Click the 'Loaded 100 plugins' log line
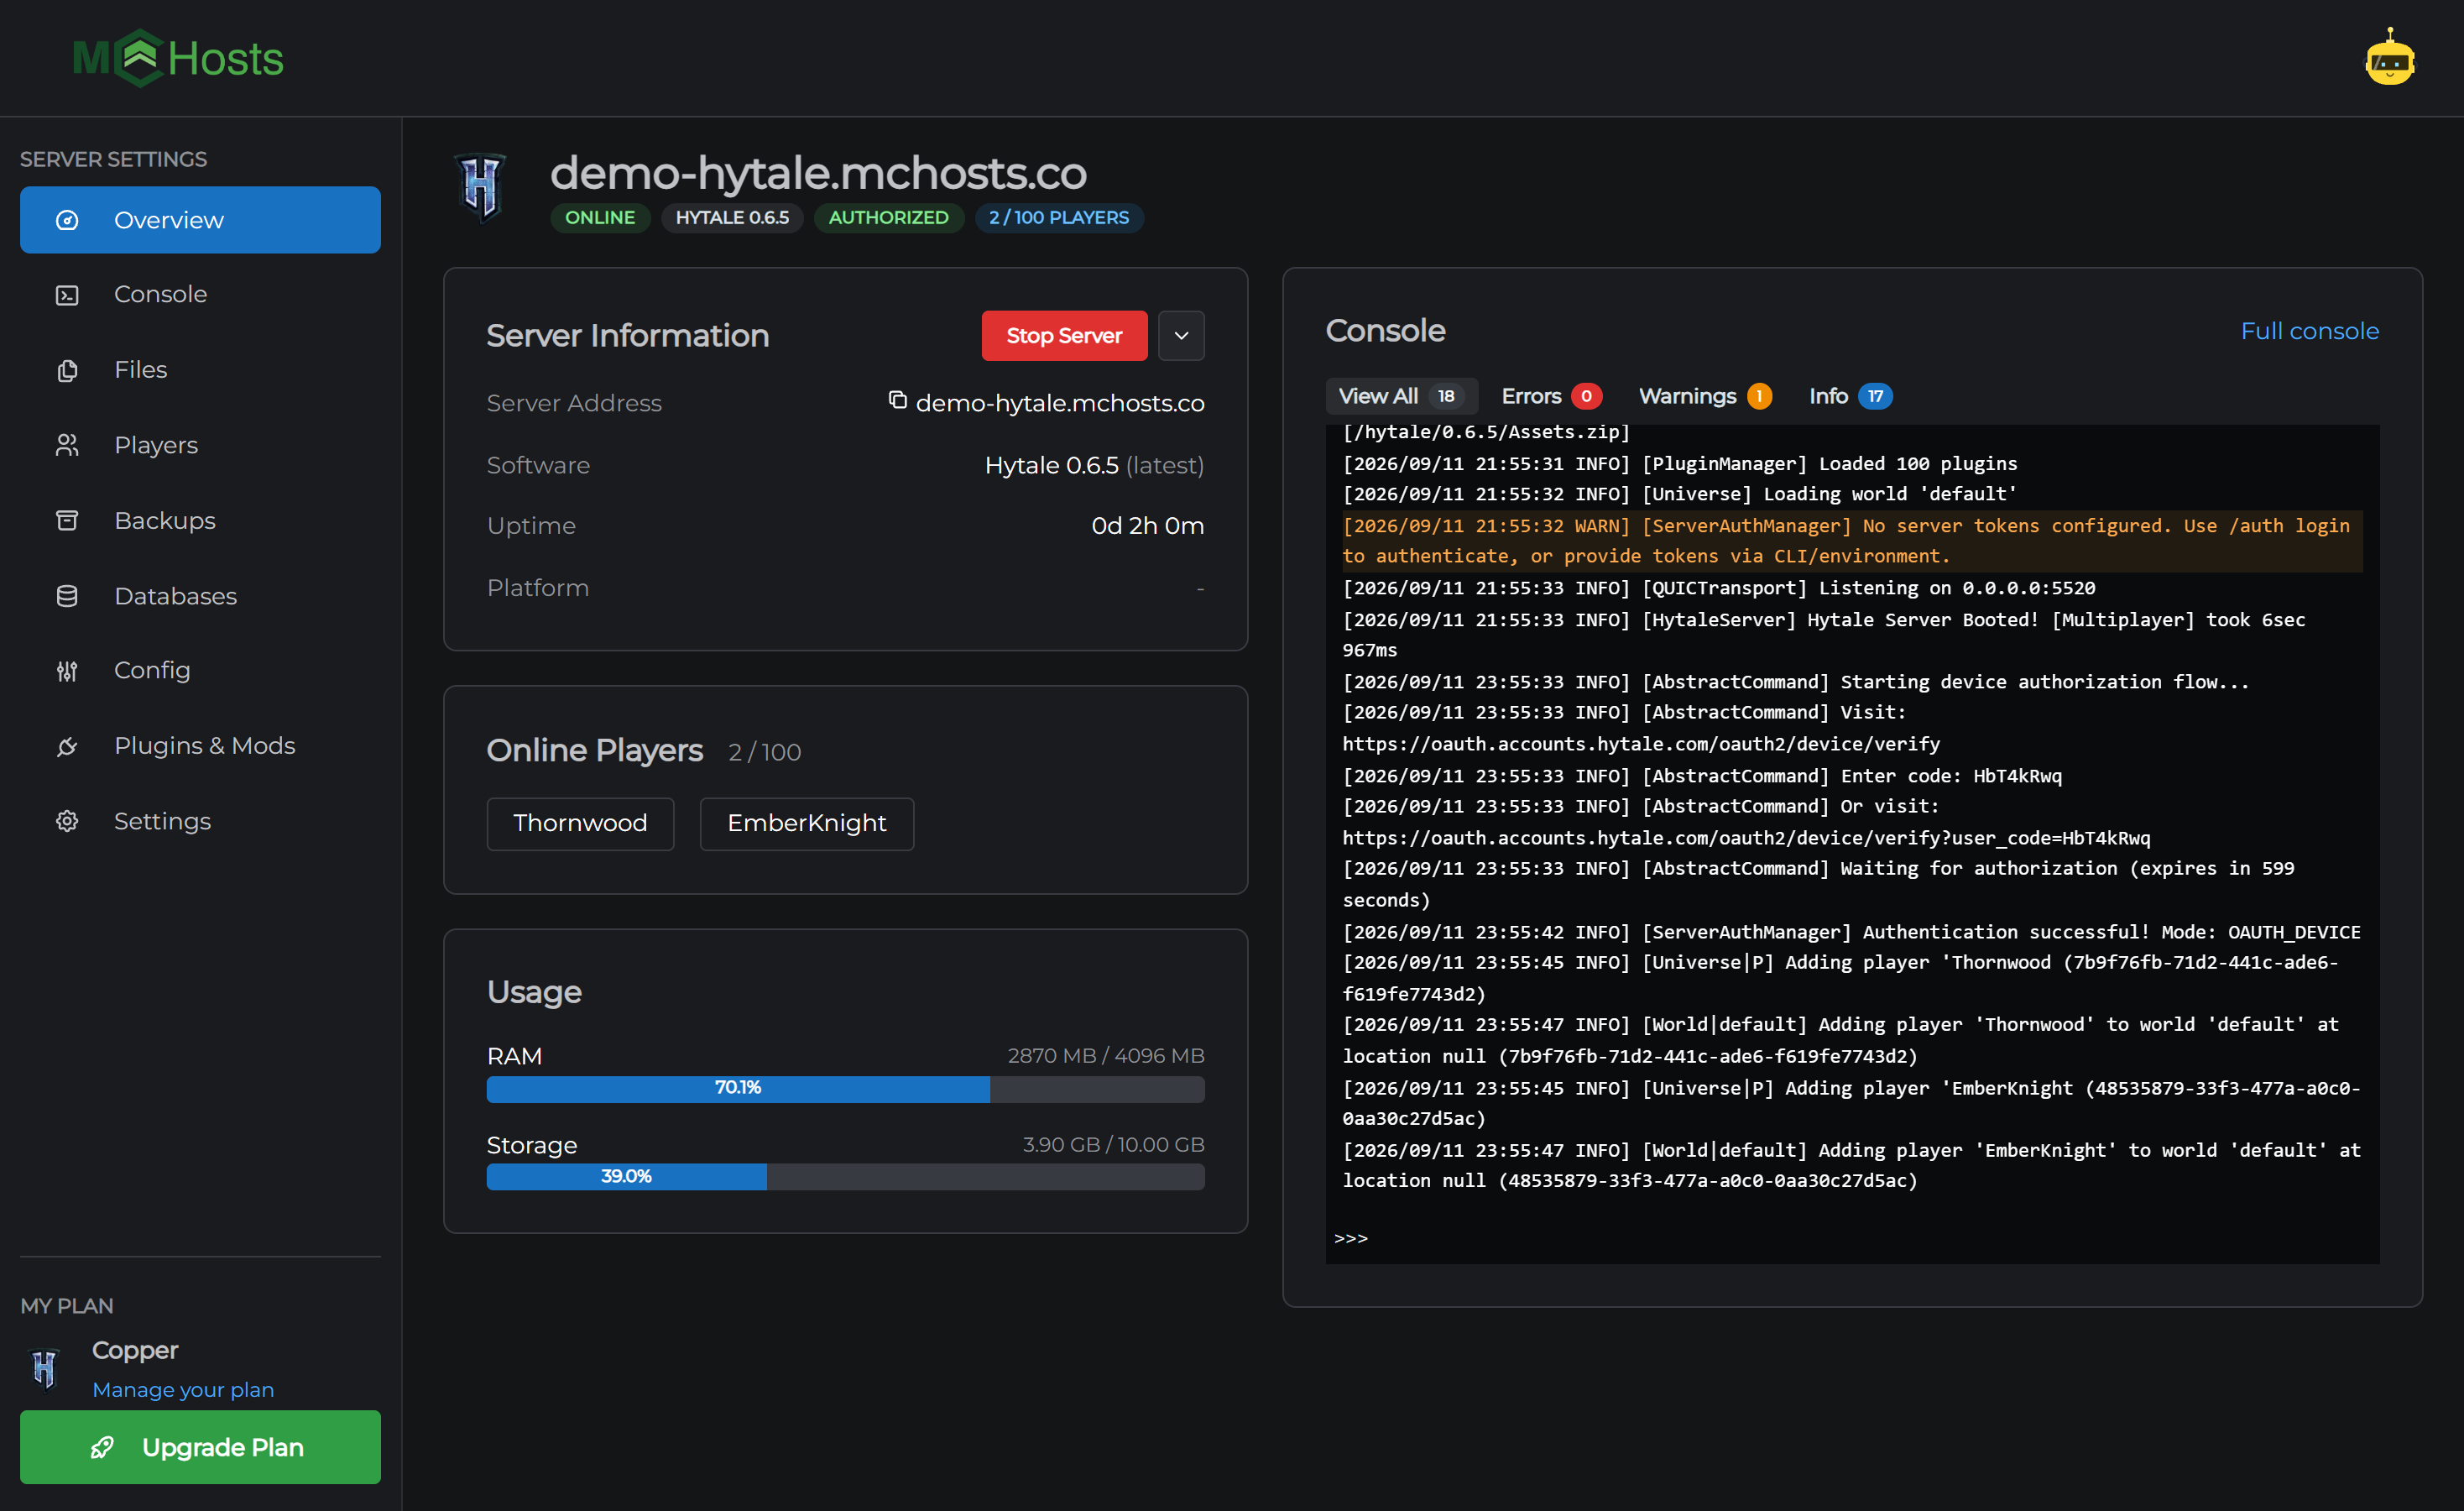 1680,464
